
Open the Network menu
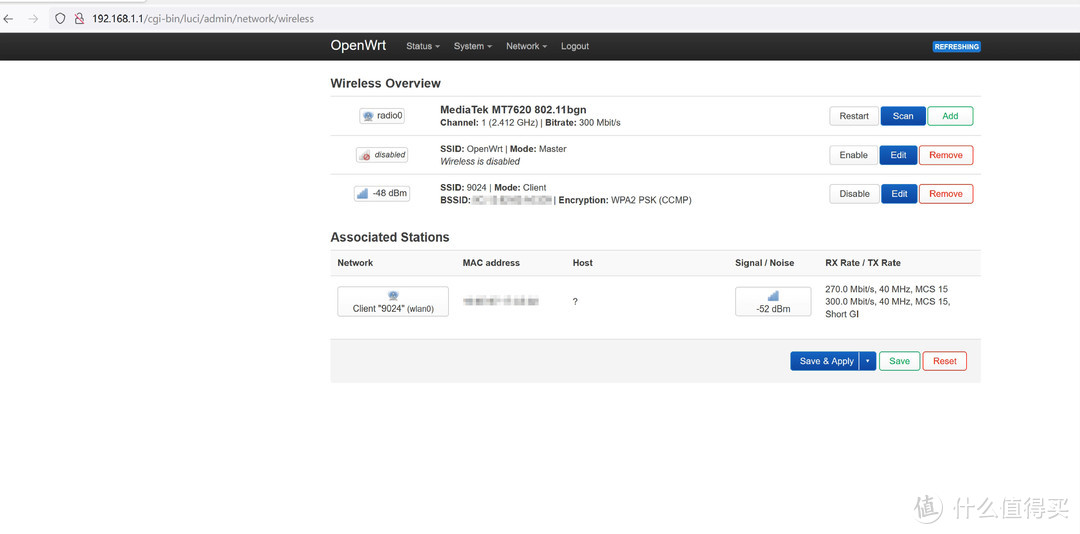point(526,46)
